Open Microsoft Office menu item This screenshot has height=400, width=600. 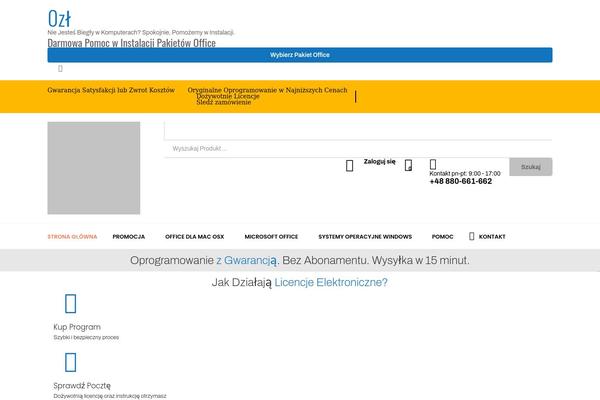(271, 237)
